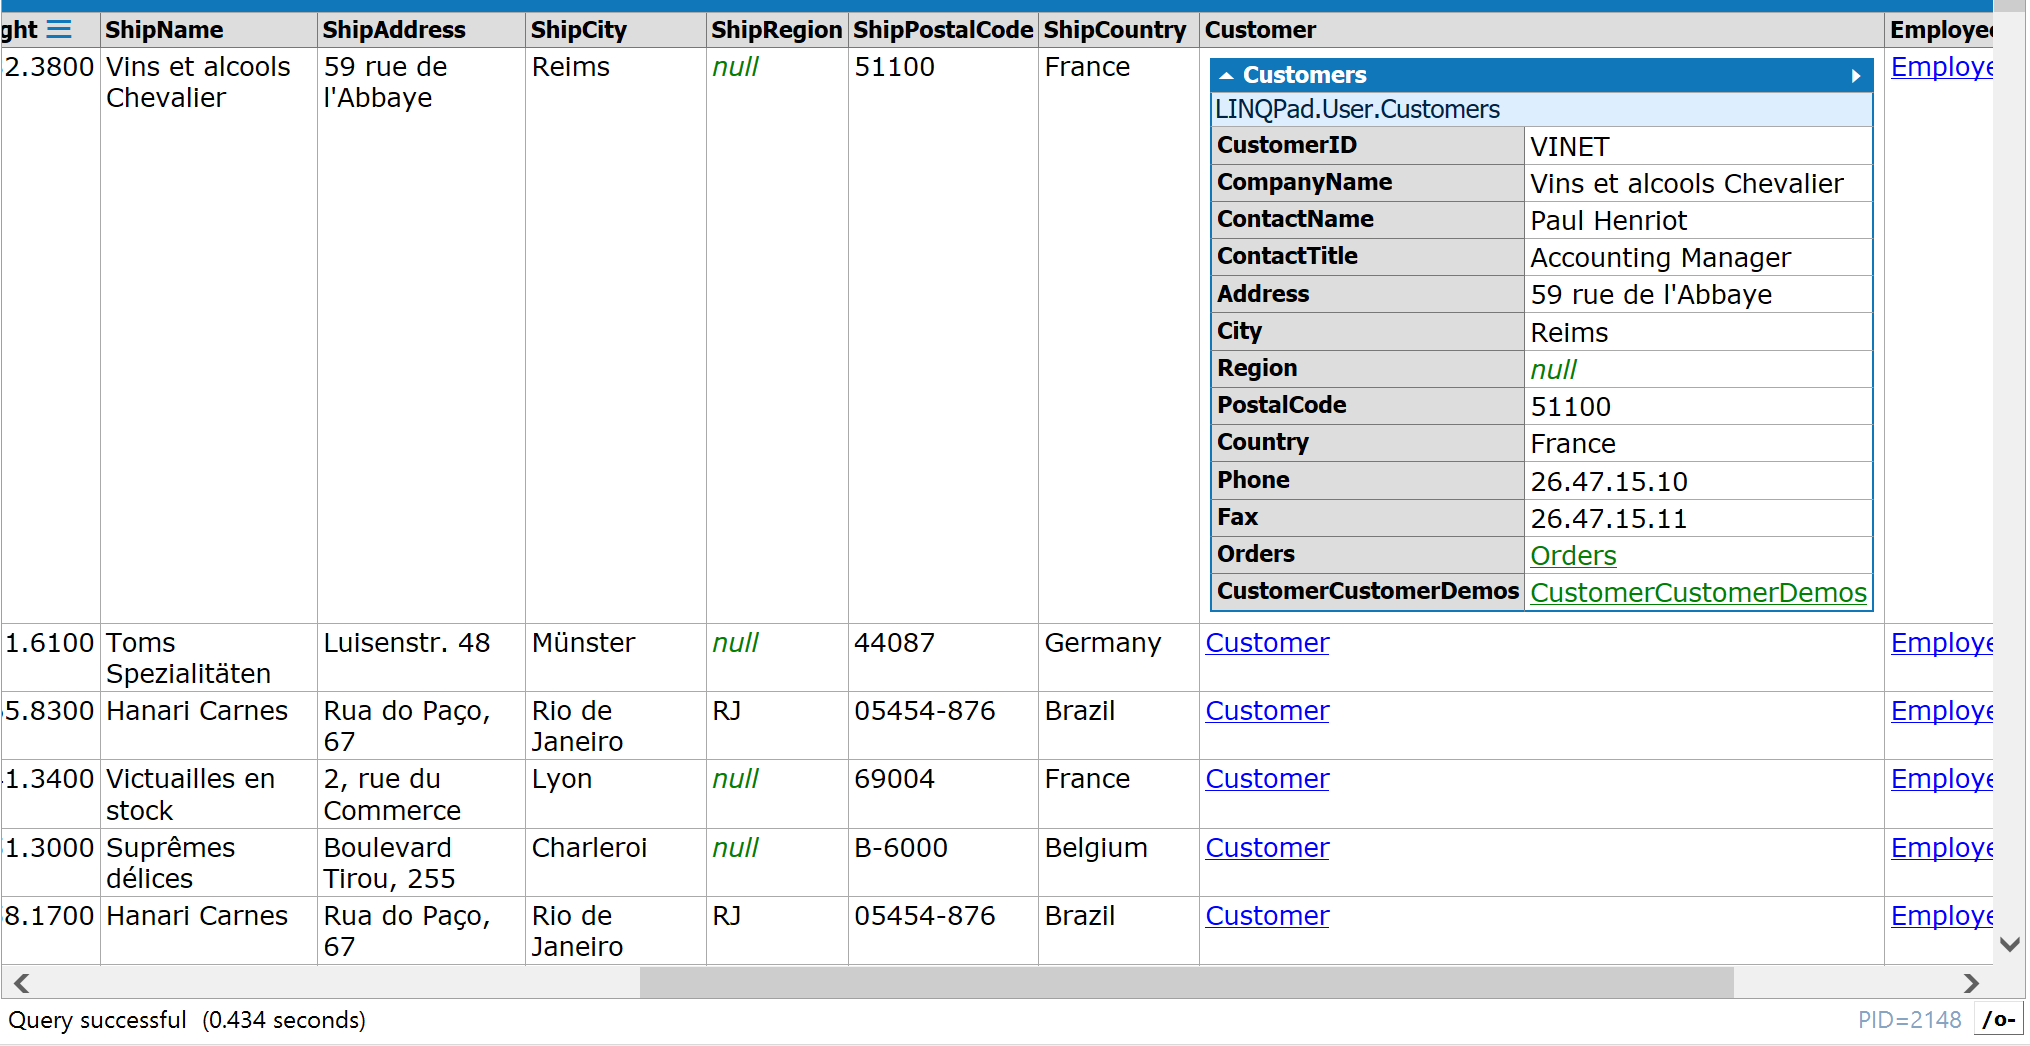Collapse the Customers panel using its triangle

tap(1226, 76)
